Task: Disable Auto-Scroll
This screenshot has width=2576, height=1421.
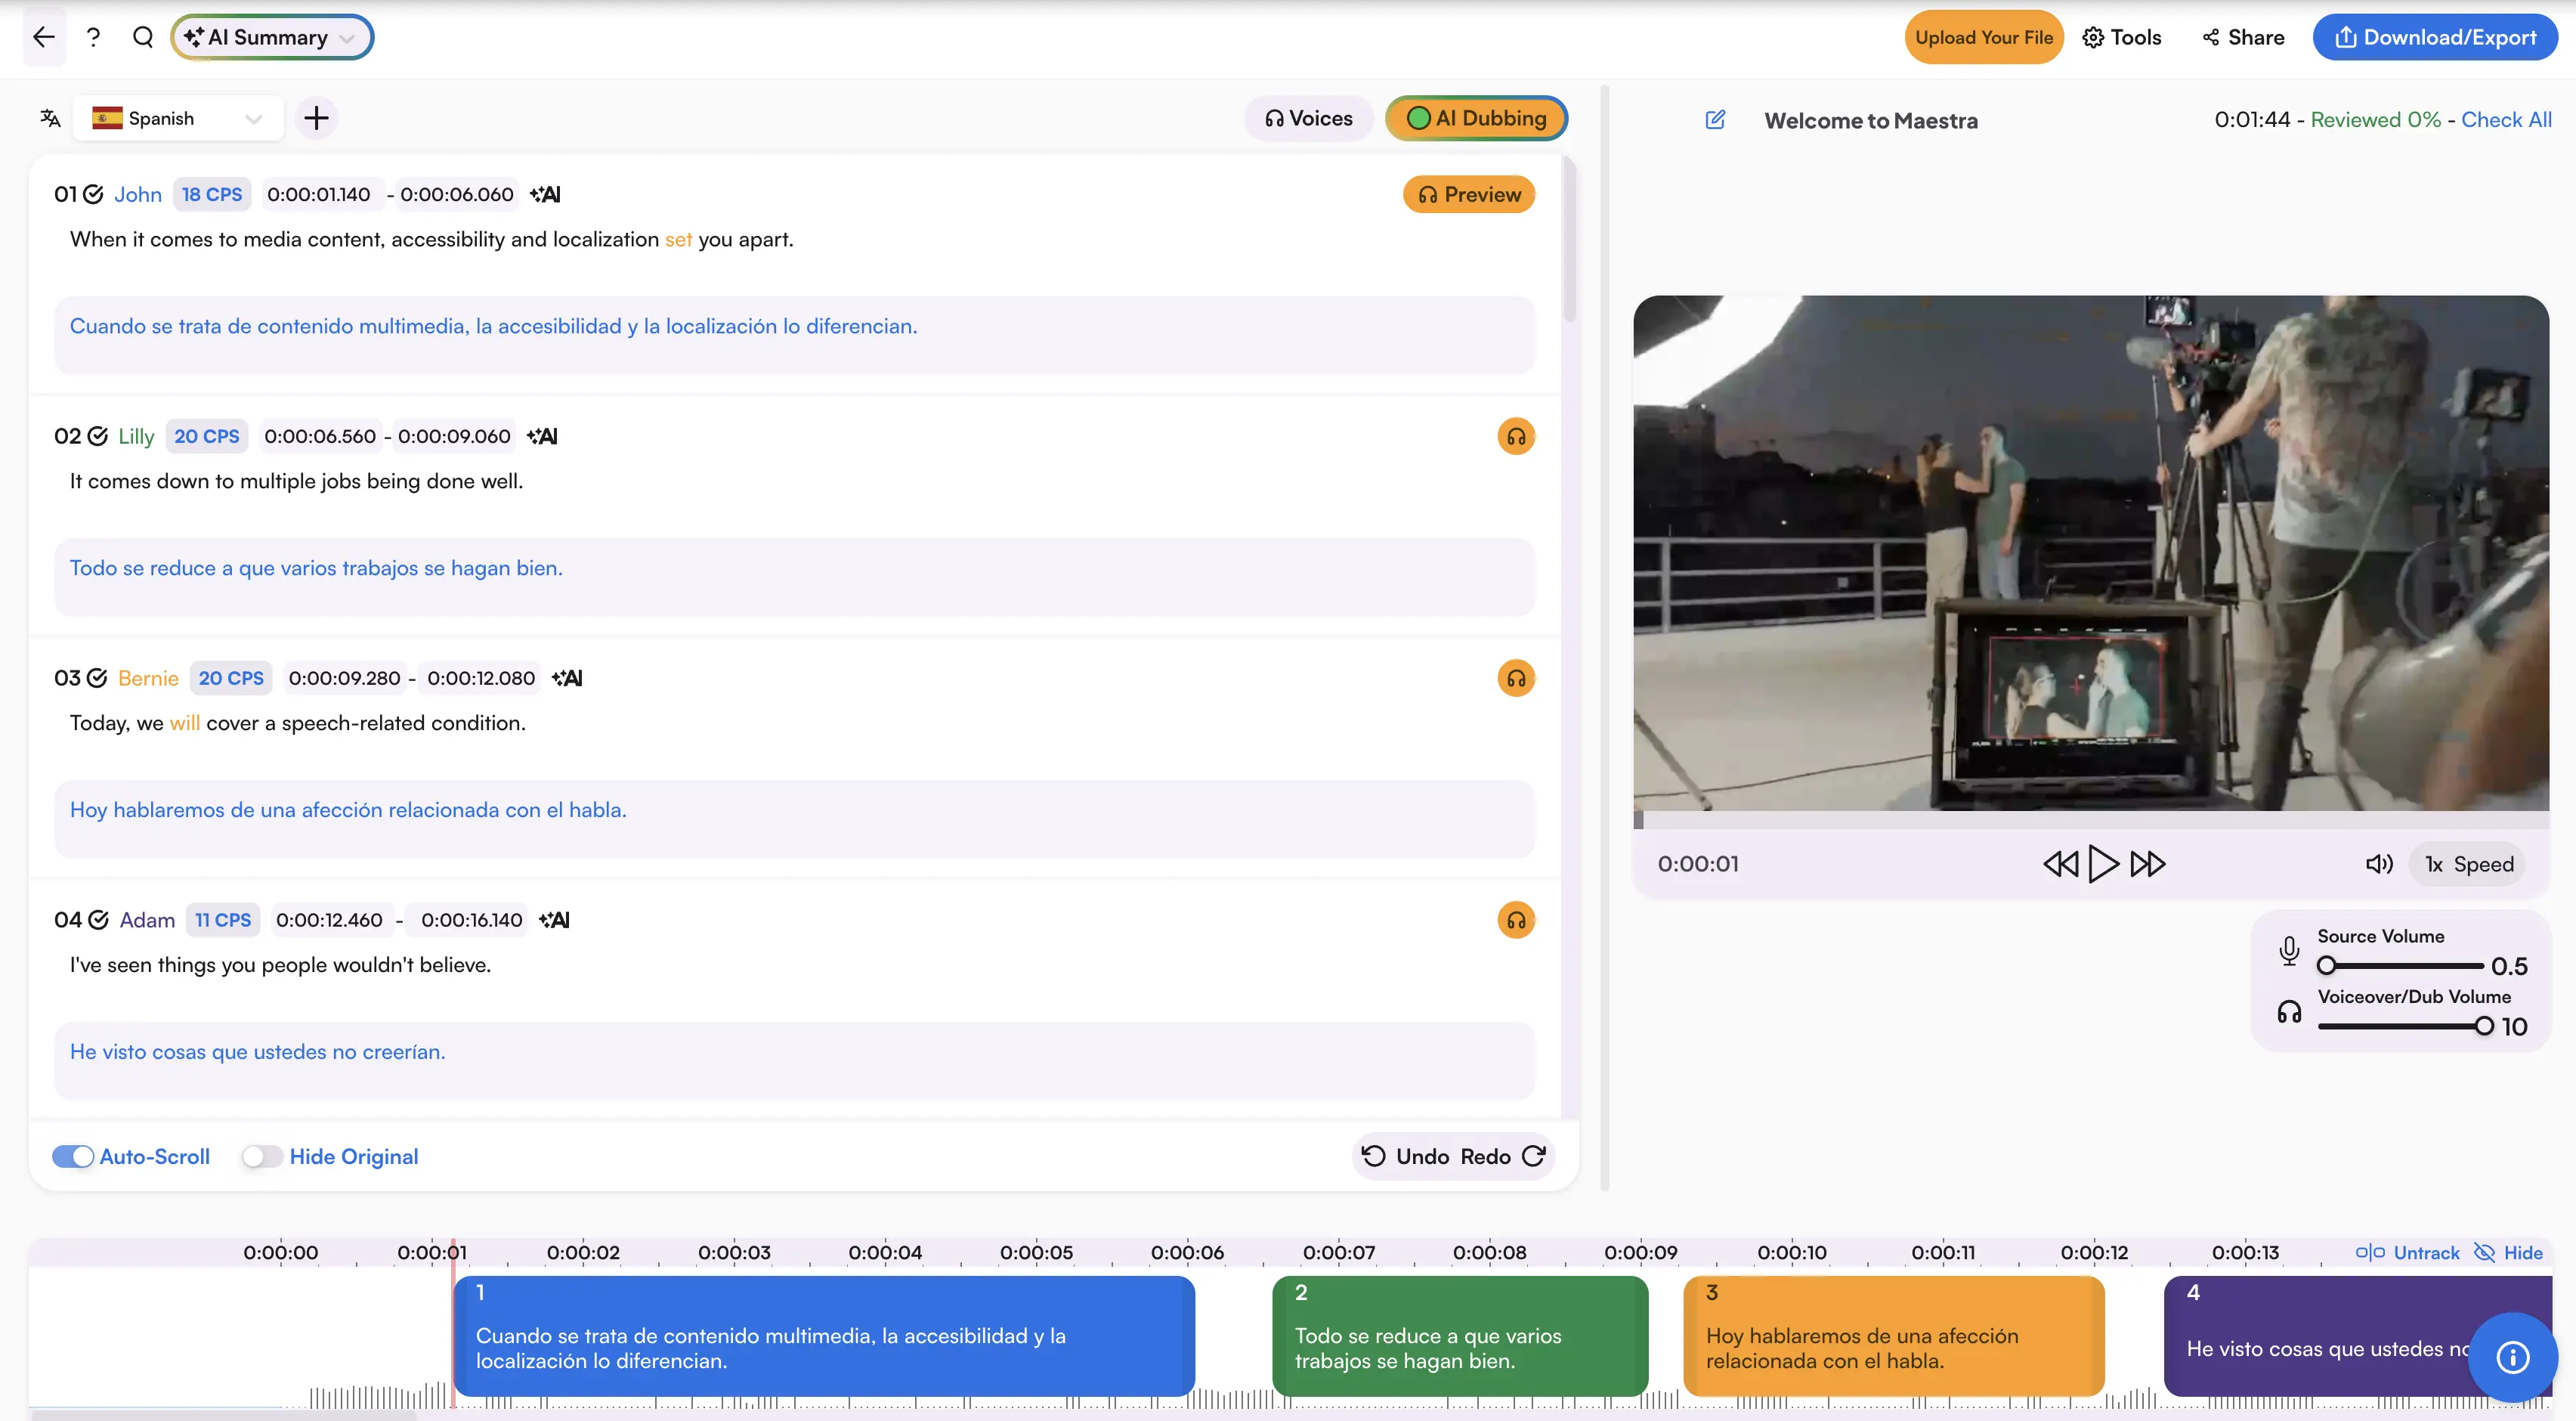Action: pos(72,1156)
